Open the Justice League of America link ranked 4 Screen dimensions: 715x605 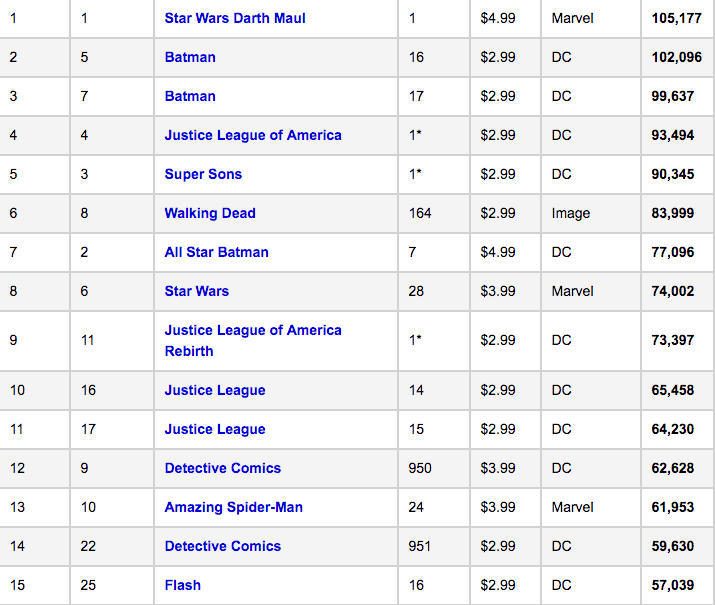click(253, 135)
